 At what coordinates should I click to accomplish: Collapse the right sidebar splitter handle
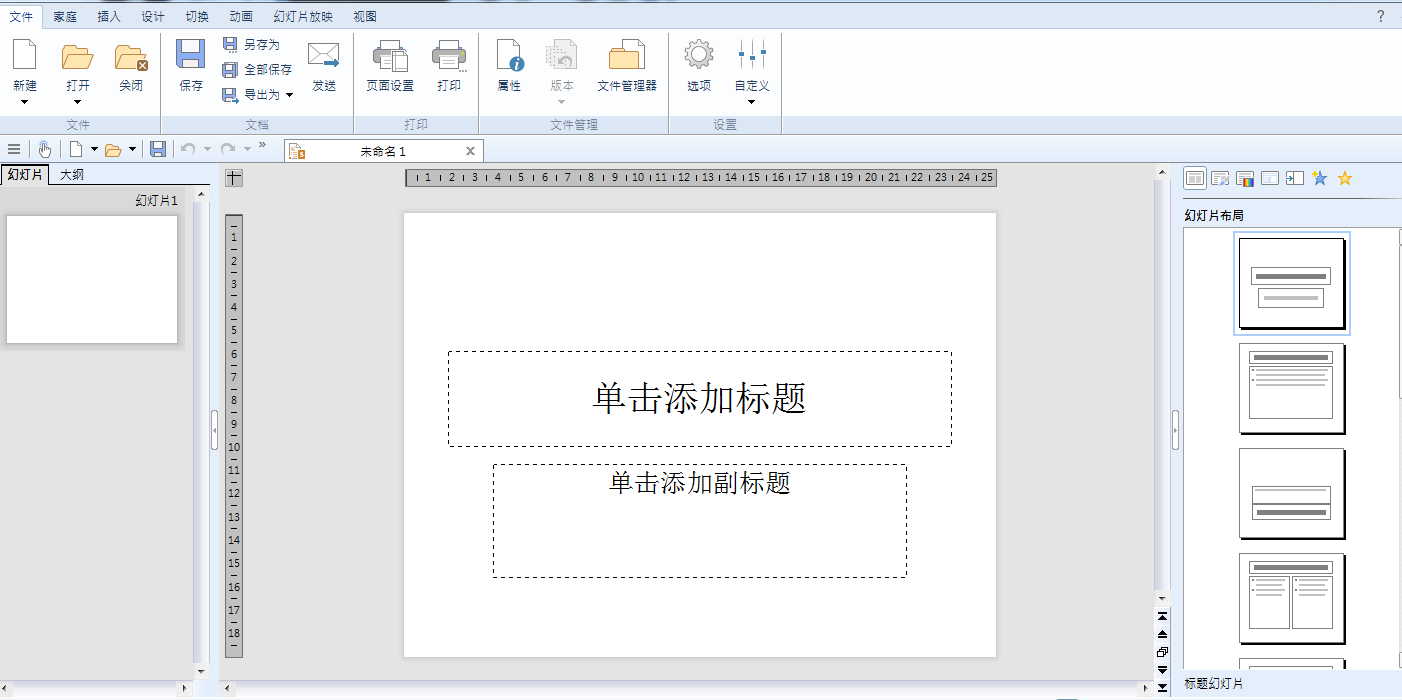(1175, 430)
